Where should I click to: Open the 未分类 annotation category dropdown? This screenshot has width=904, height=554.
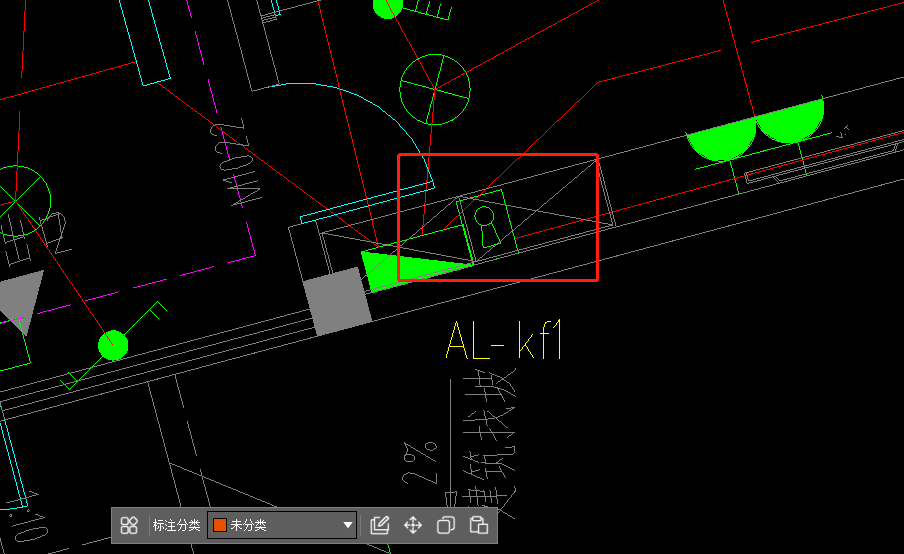[282, 525]
